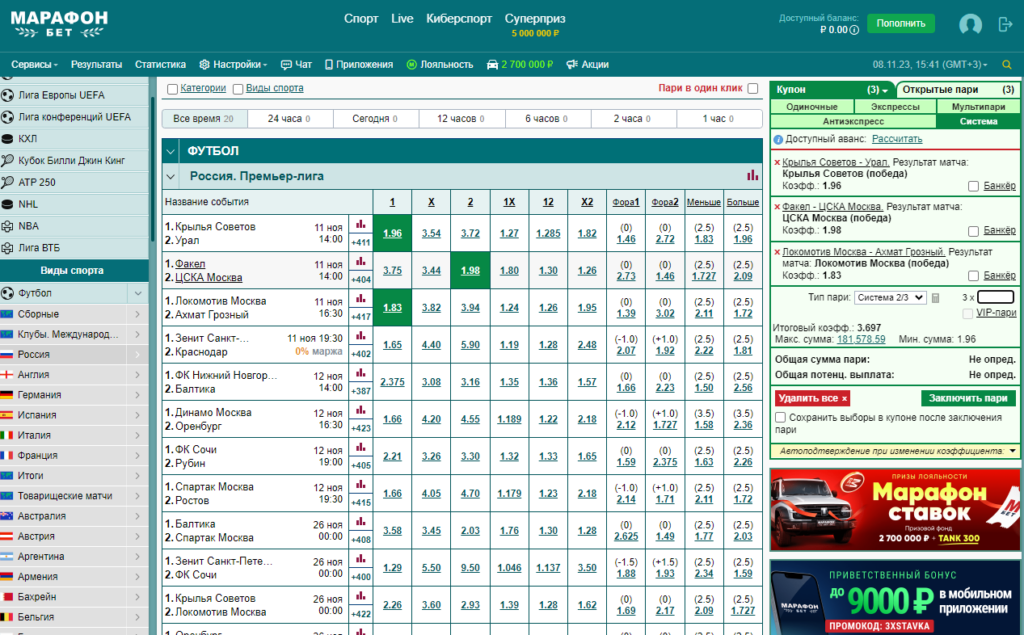Remove Локомотив Москва - Ахмат Грозный coupon selection
Viewport: 1024px width, 635px height.
pyautogui.click(x=776, y=252)
